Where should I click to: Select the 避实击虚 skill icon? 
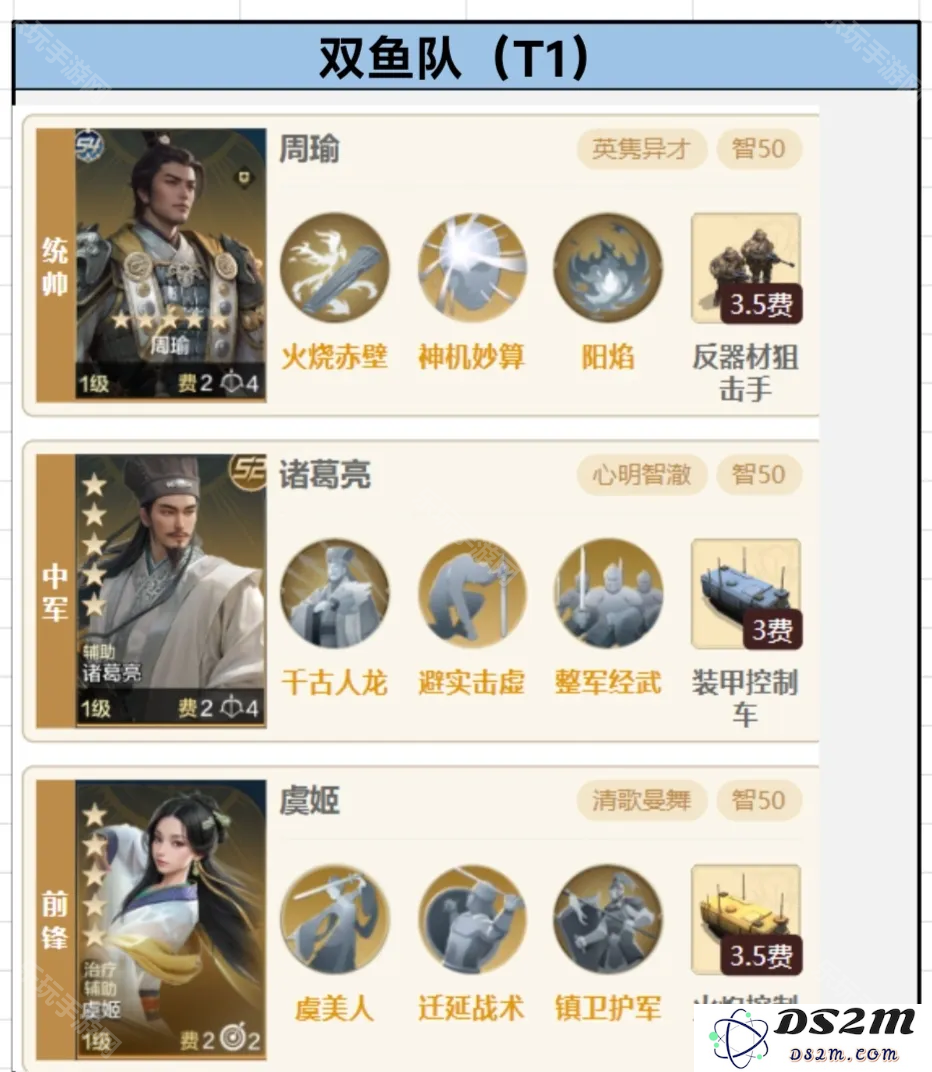[x=472, y=593]
